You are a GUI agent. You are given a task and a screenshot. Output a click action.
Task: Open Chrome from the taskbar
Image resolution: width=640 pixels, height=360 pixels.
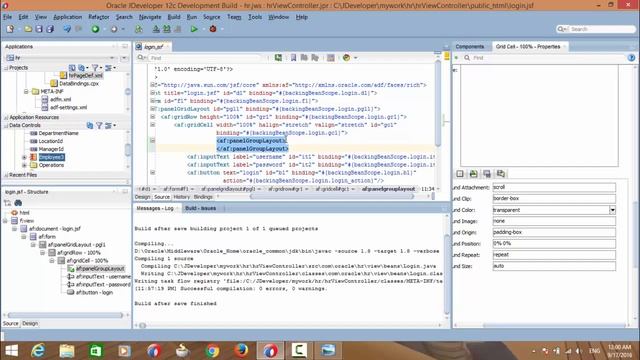click(212, 351)
